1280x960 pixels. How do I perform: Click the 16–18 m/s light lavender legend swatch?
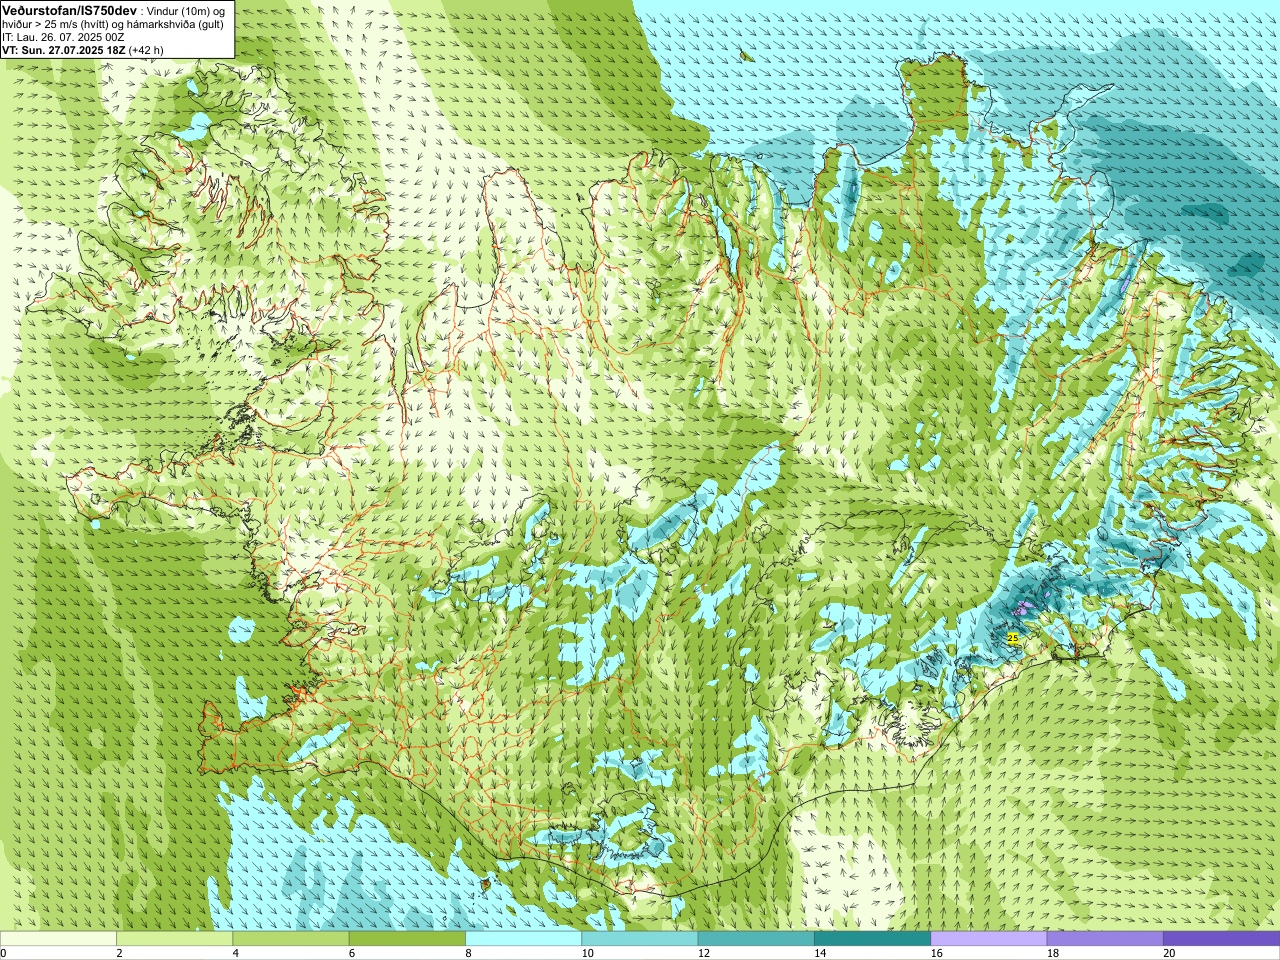coord(989,939)
